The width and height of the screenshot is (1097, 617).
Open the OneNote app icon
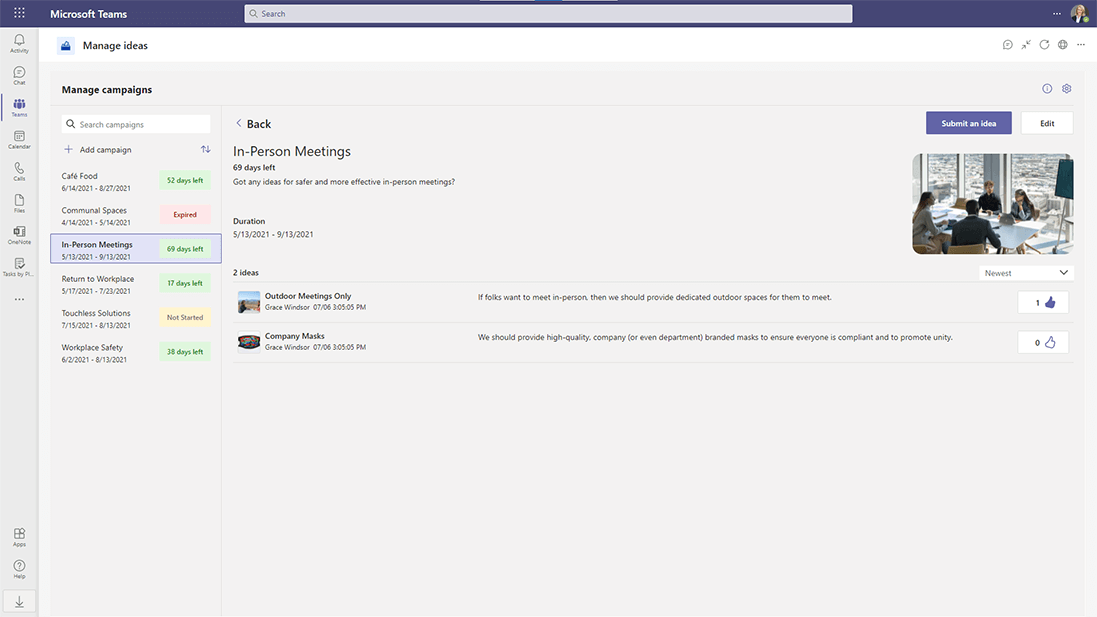tap(19, 234)
